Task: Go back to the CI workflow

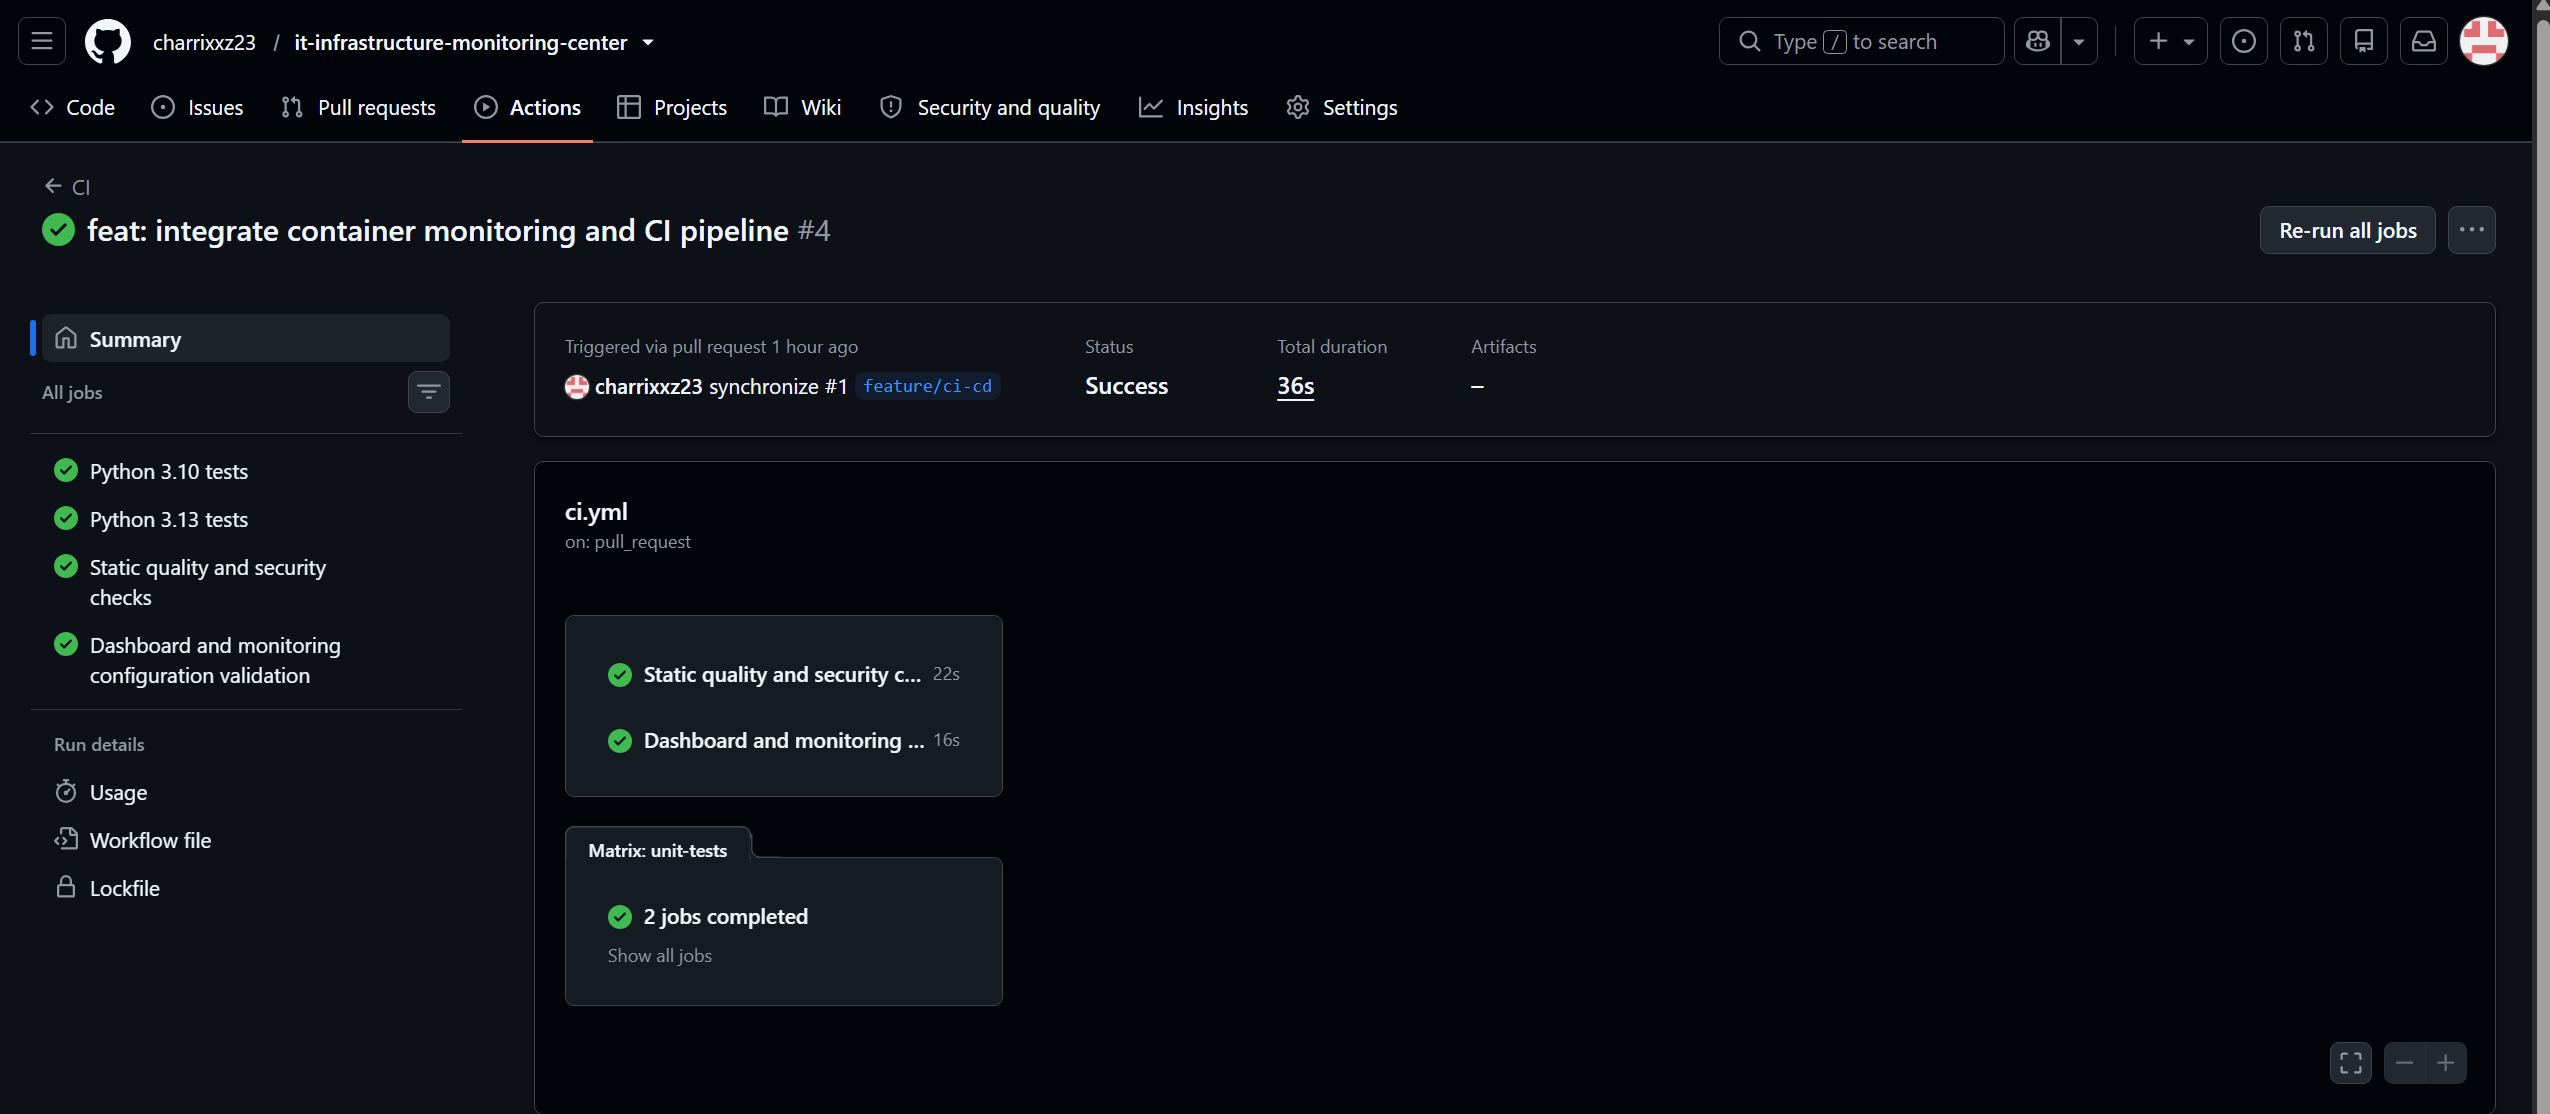Action: point(67,187)
